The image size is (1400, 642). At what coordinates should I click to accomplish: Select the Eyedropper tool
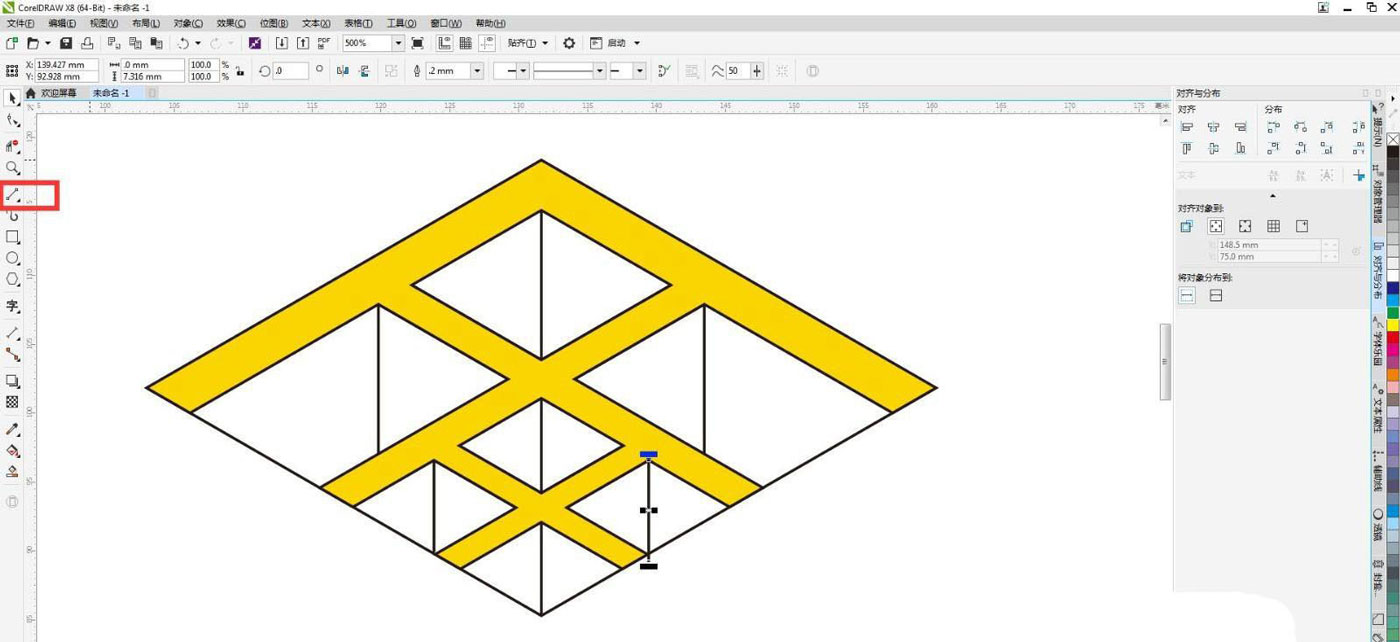[x=12, y=429]
